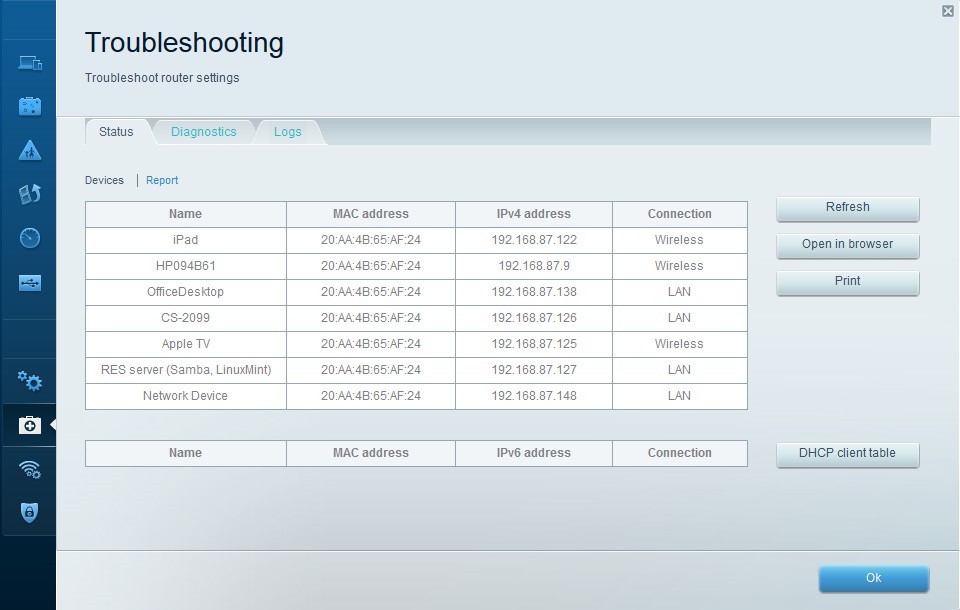Switch to the Logs tab
Viewport: 960px width, 610px height.
click(288, 132)
